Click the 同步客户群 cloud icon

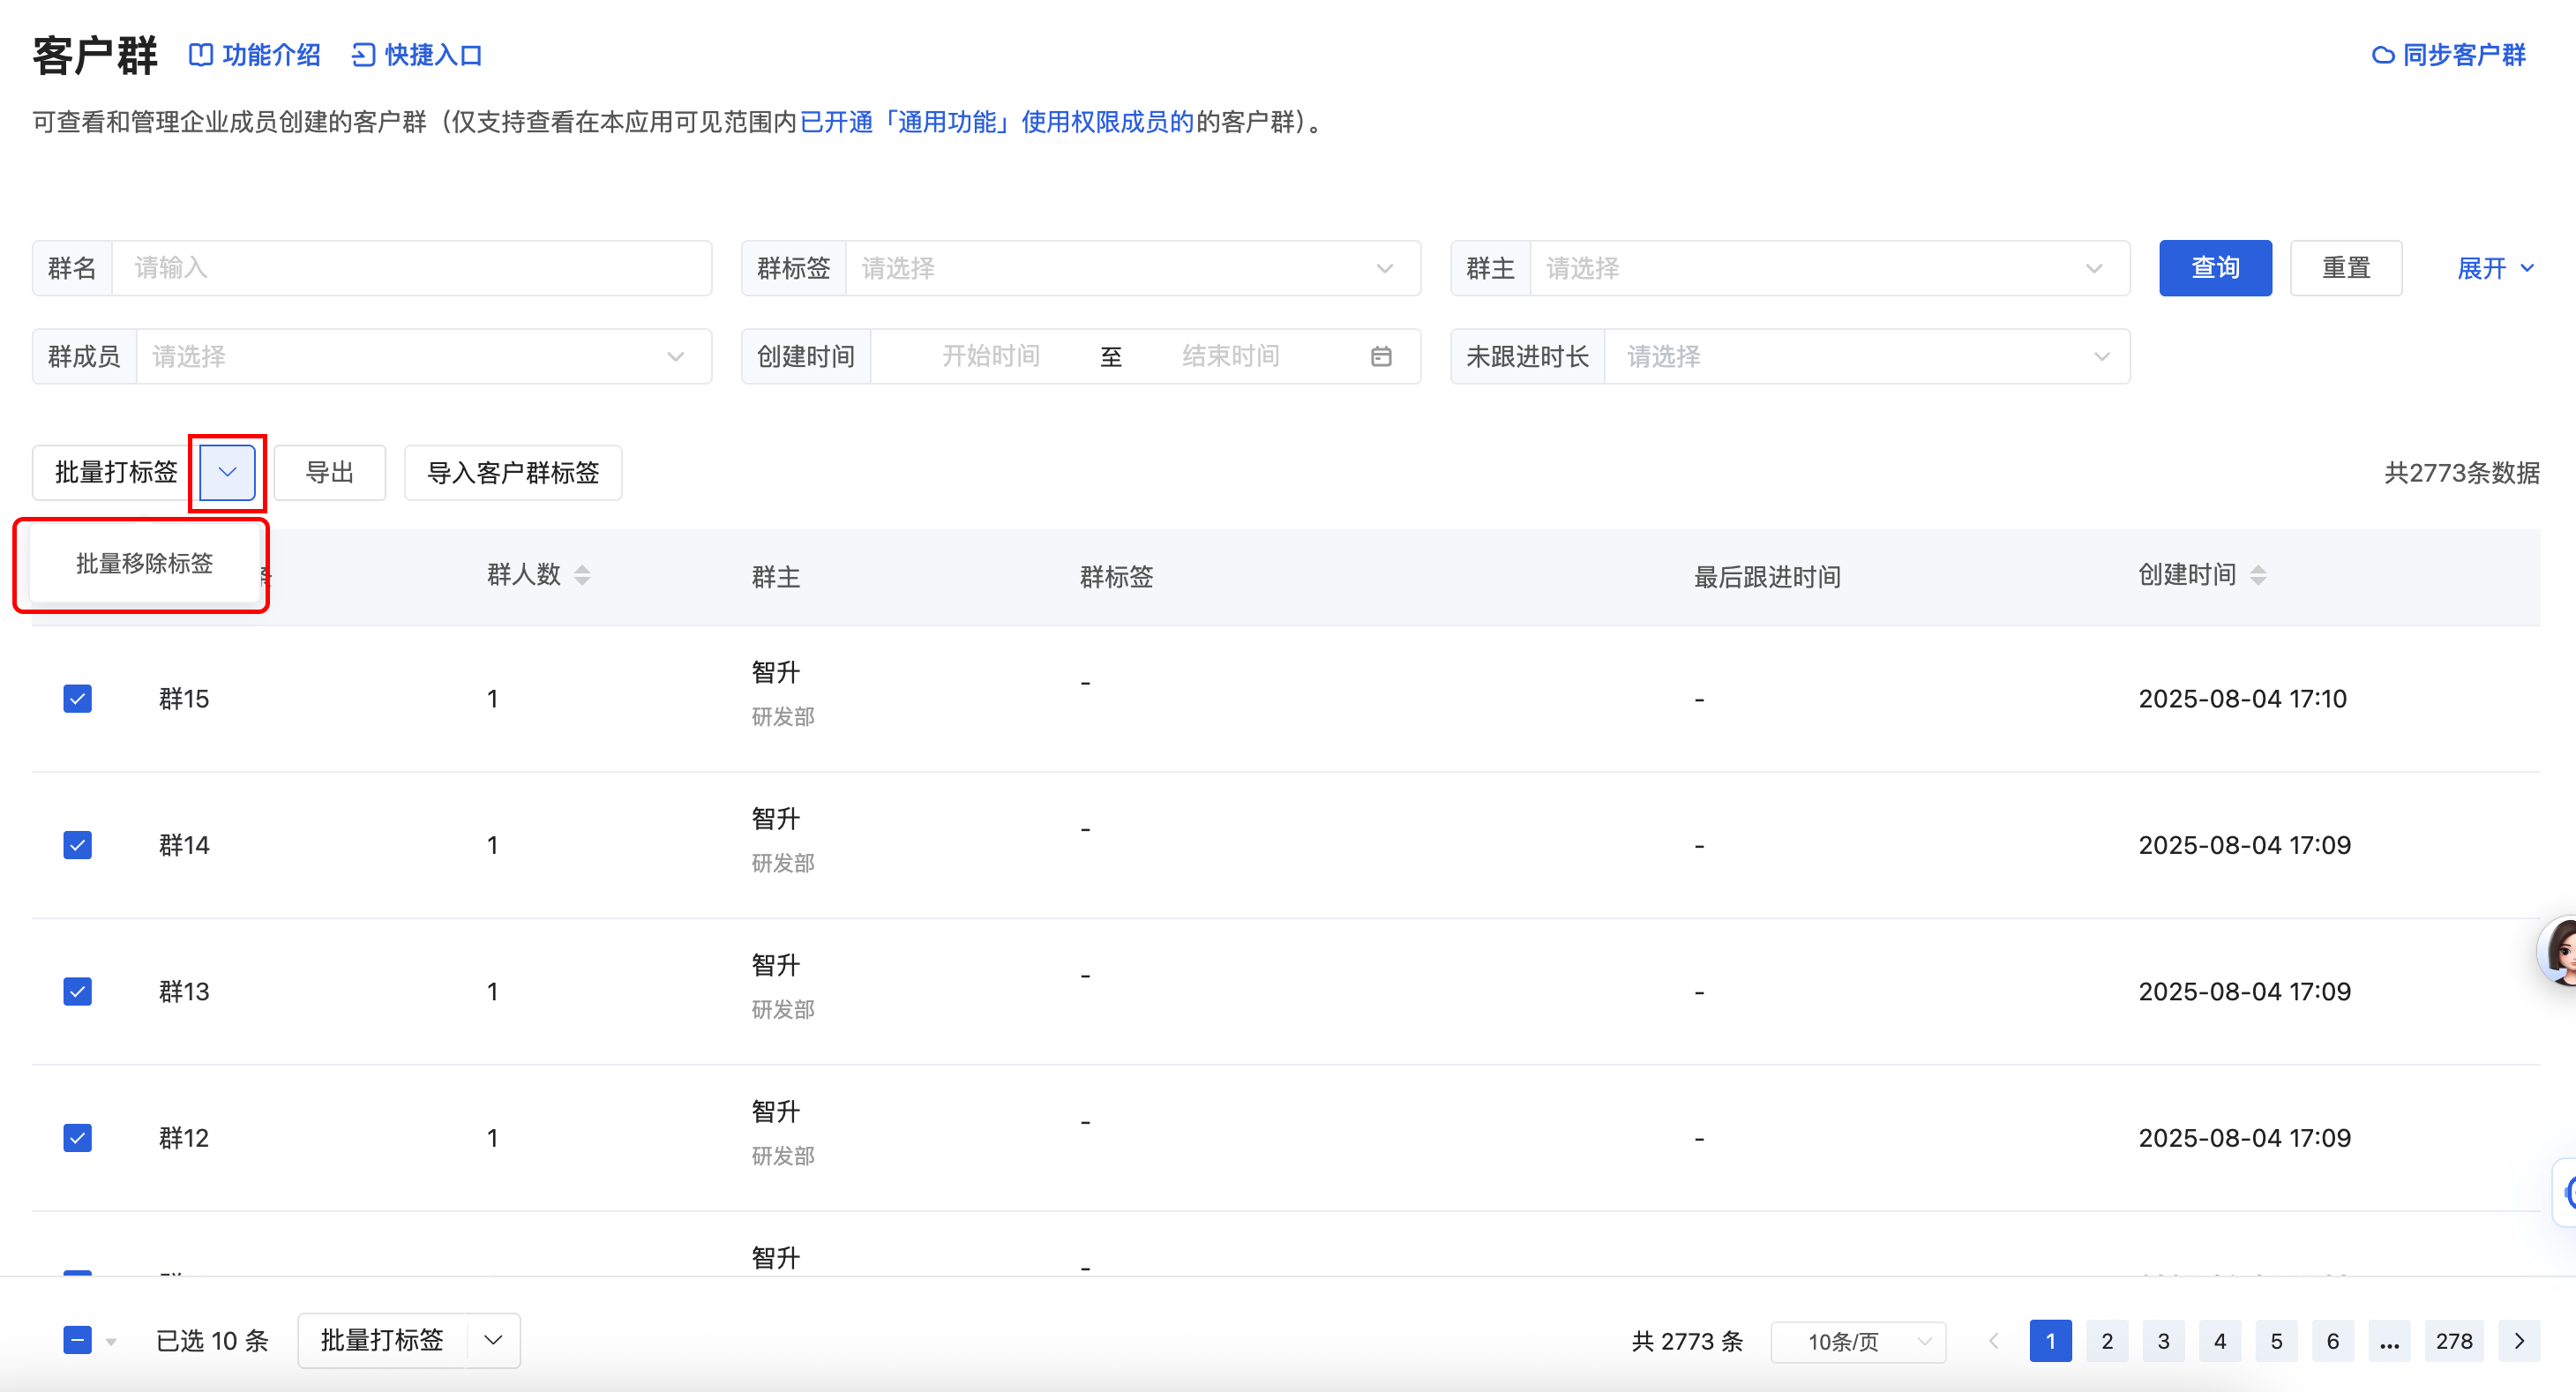2383,55
